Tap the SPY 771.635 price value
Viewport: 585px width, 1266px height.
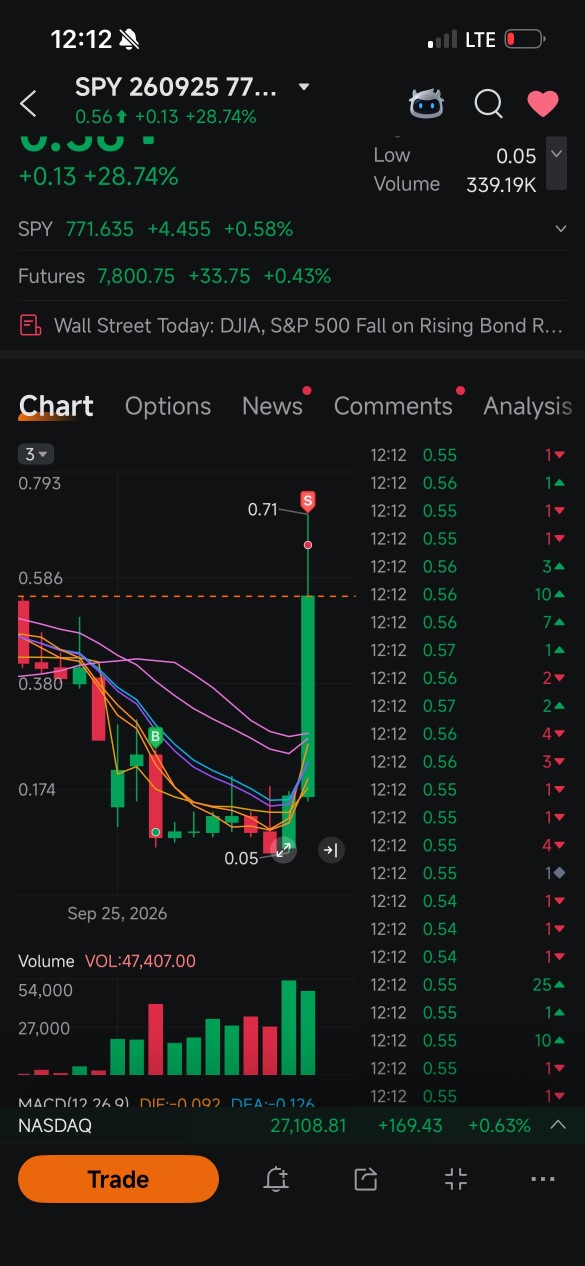100,229
